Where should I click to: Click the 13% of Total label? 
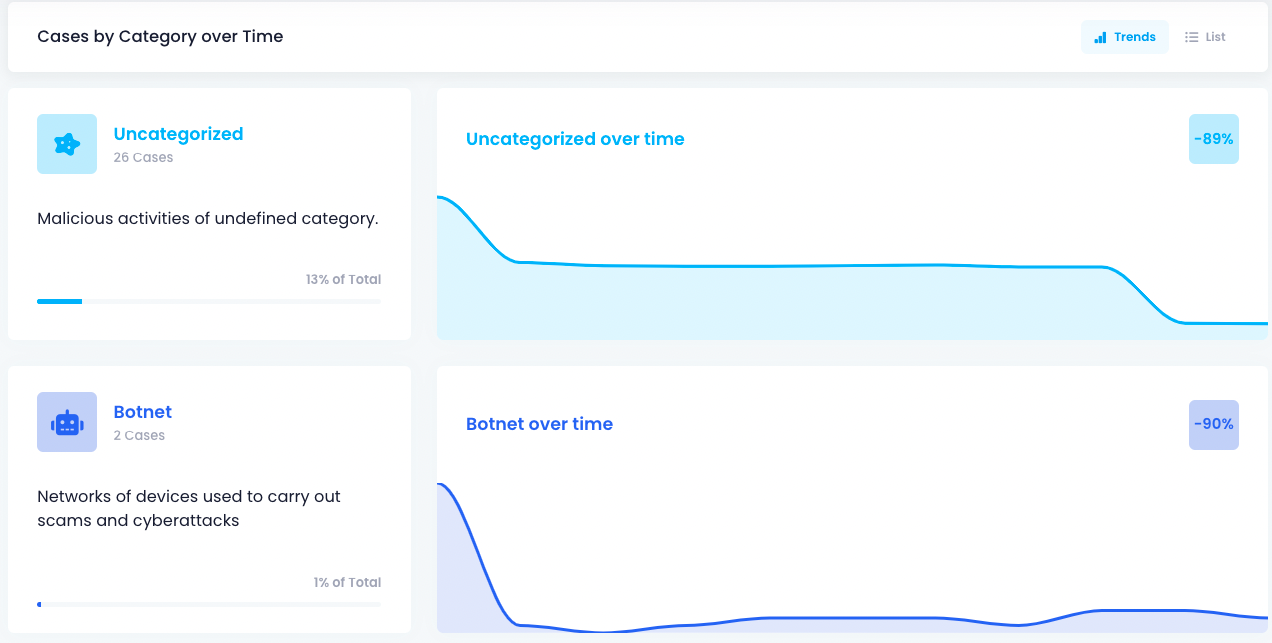pyautogui.click(x=343, y=279)
